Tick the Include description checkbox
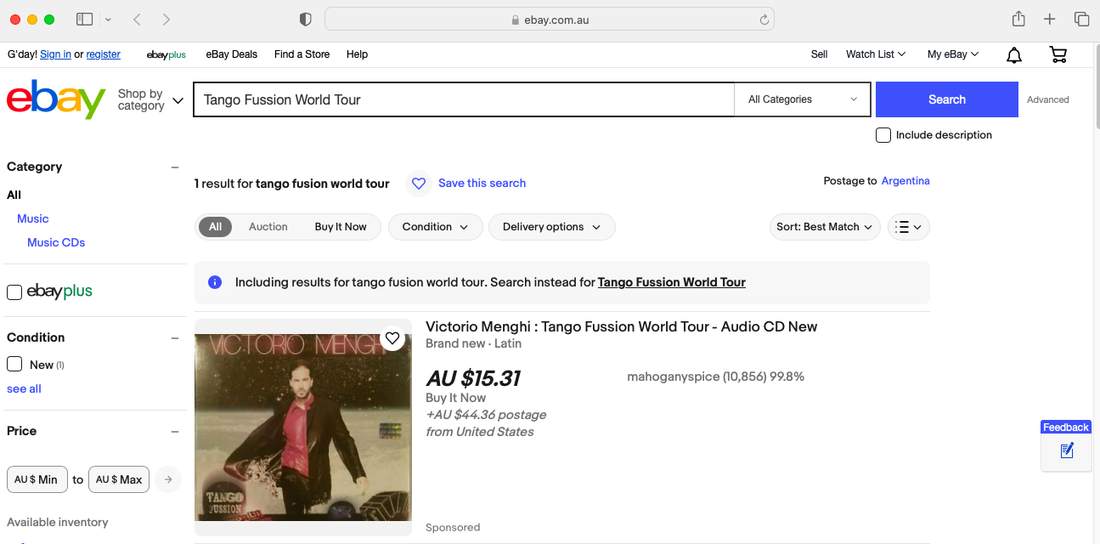The image size is (1100, 544). [x=883, y=135]
